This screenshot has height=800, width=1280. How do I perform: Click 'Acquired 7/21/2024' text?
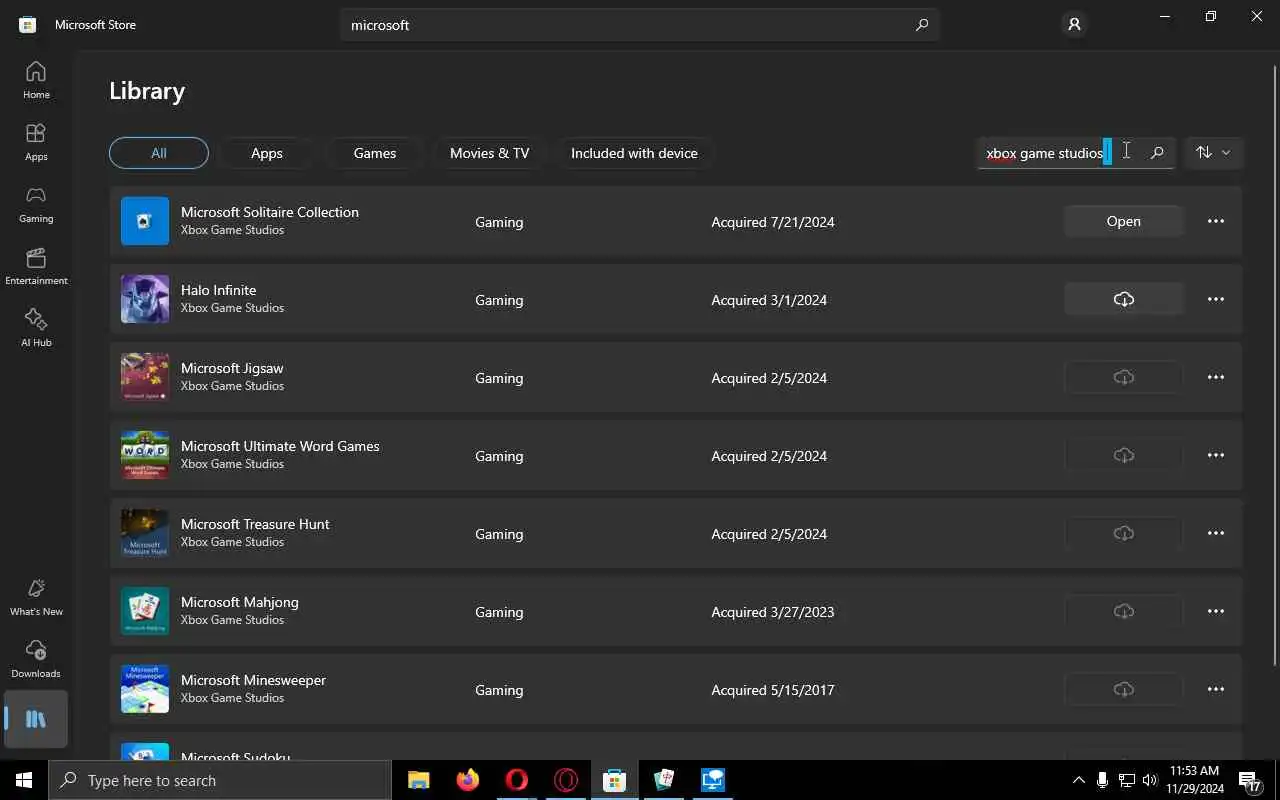click(x=773, y=222)
